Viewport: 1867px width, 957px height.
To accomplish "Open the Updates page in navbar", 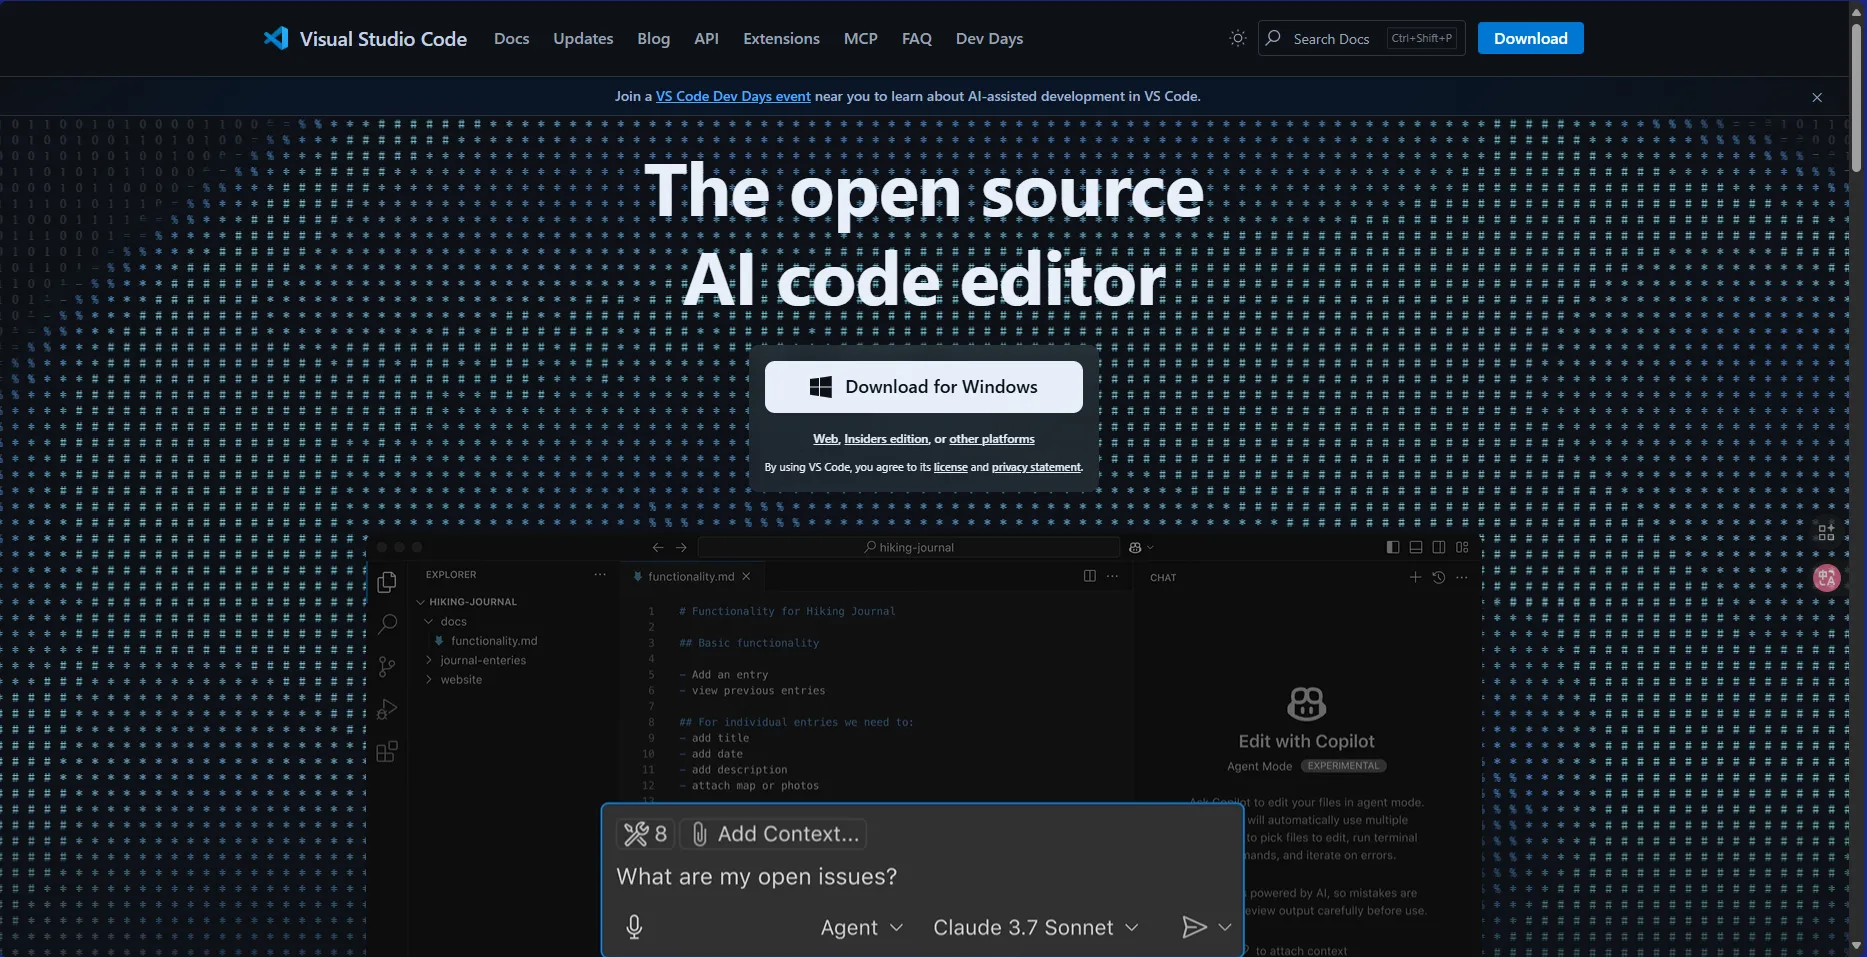I will 583,39.
